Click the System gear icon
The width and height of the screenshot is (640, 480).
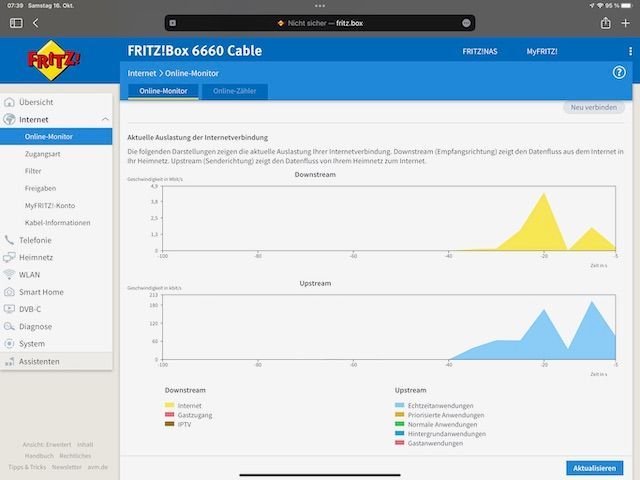[9, 344]
